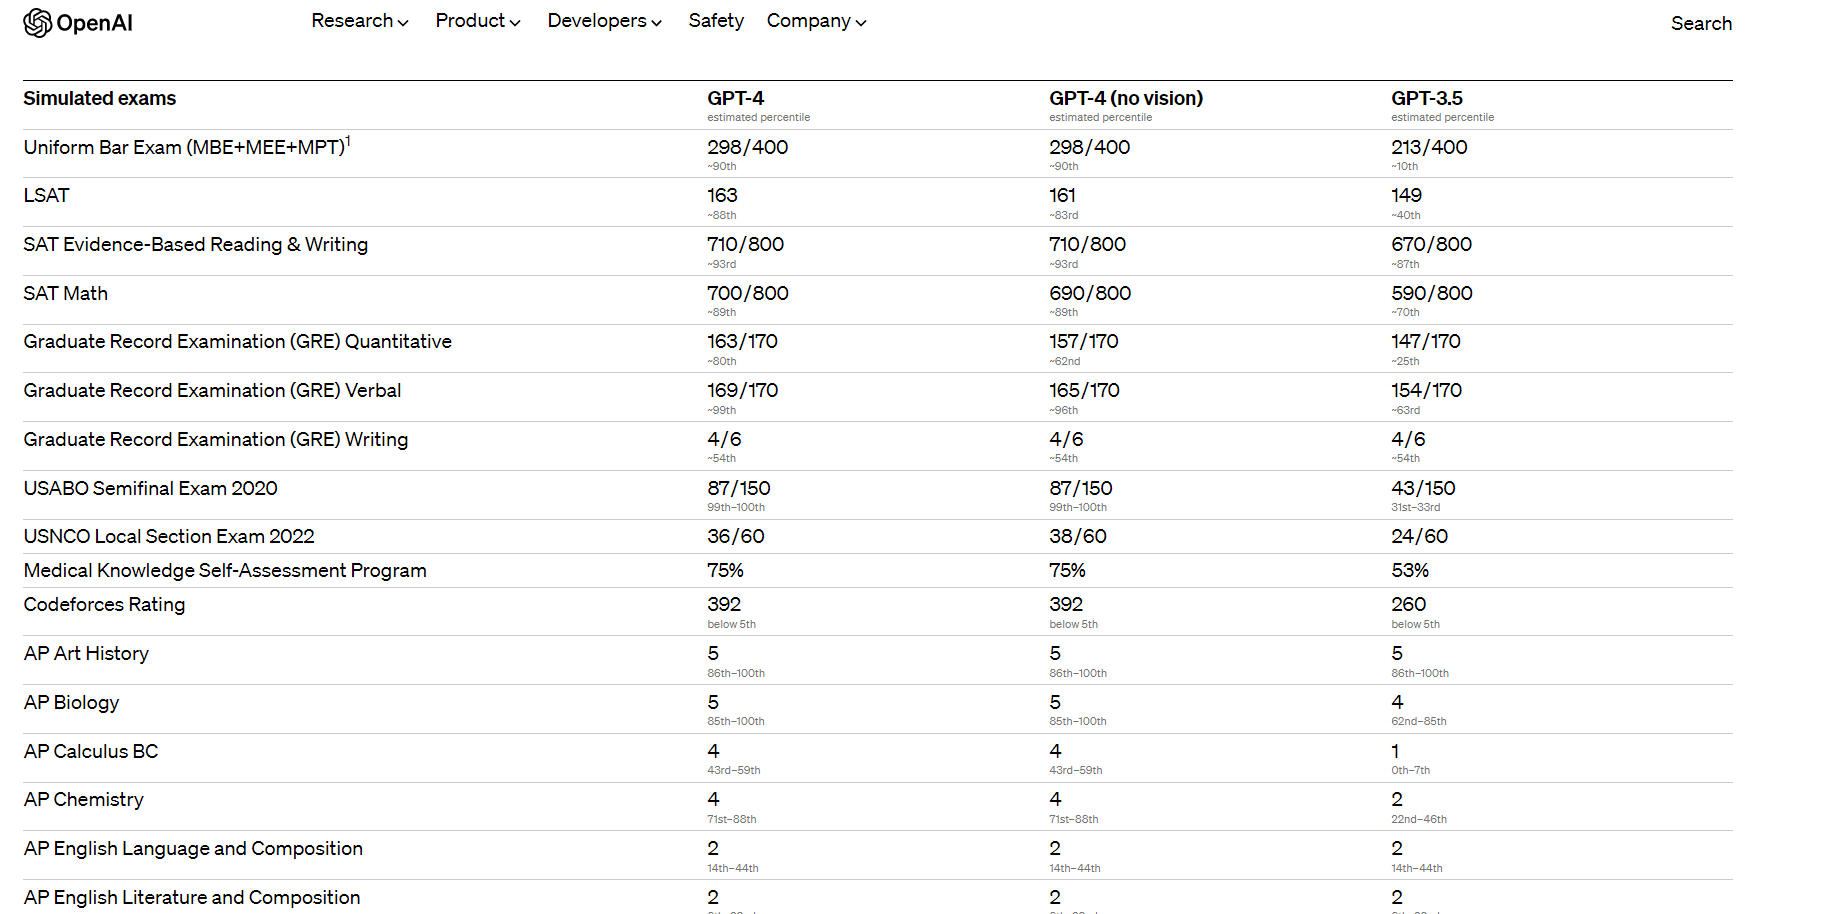Select the GPT-4 (no vision) USNCO score 38/60

click(x=1078, y=536)
